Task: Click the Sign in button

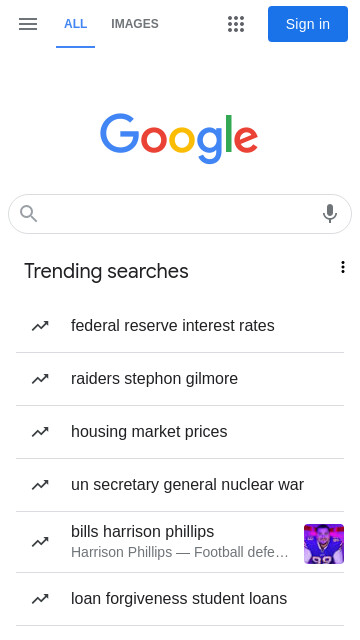Action: coord(308,24)
